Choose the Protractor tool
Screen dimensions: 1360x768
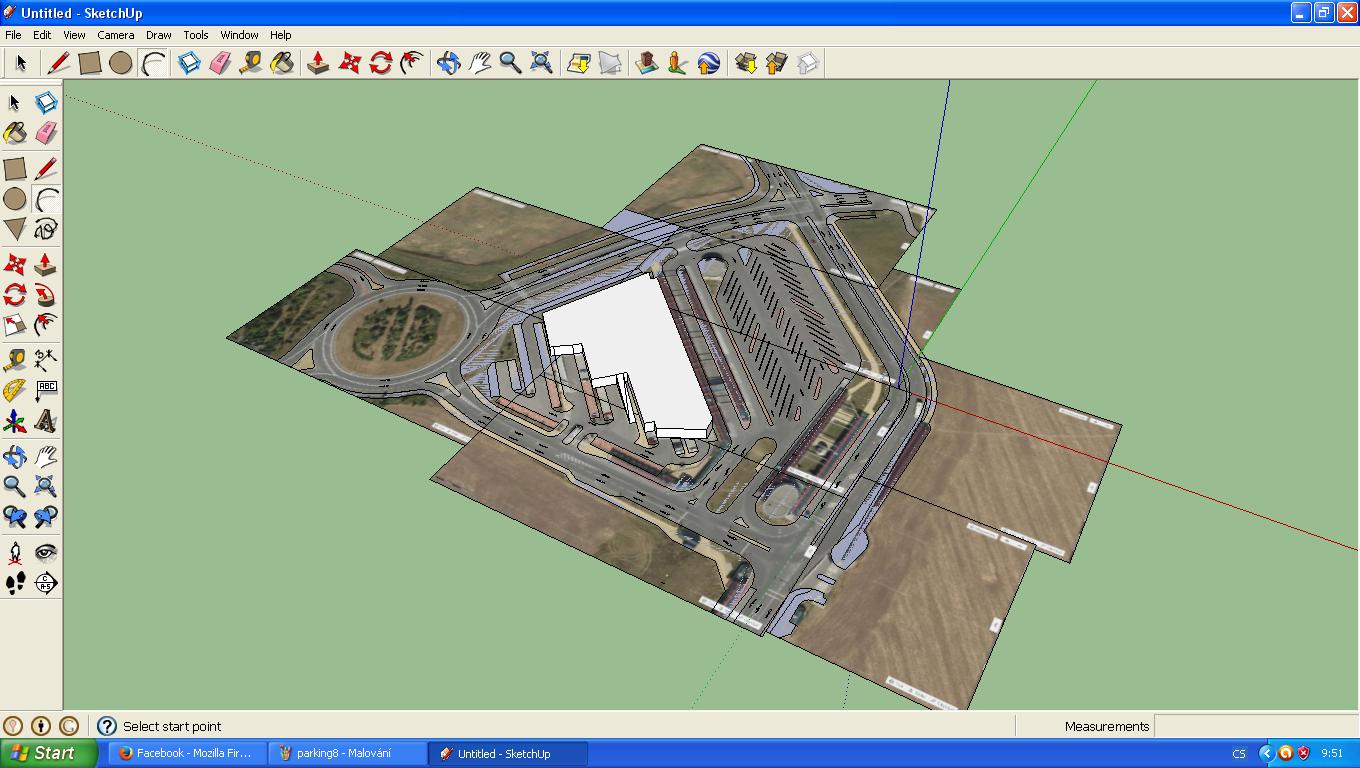coord(15,390)
